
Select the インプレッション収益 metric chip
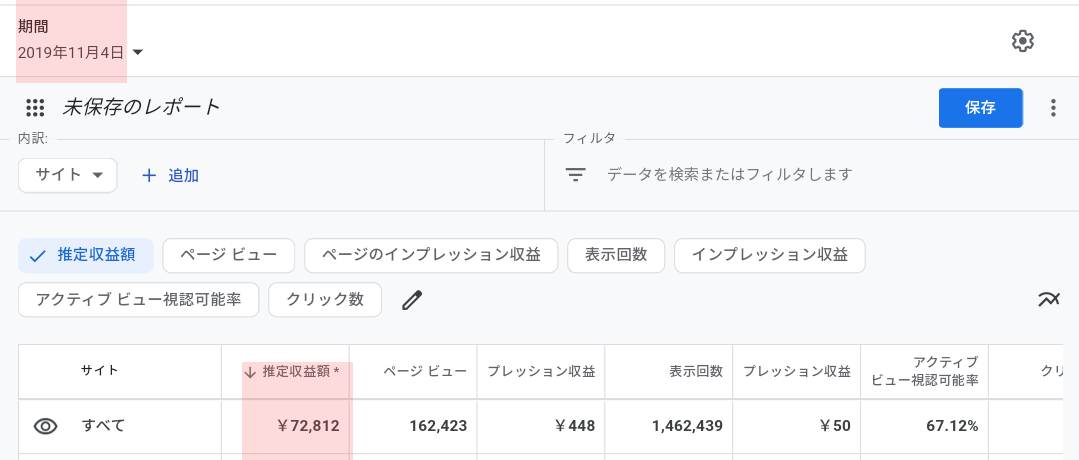(x=769, y=255)
